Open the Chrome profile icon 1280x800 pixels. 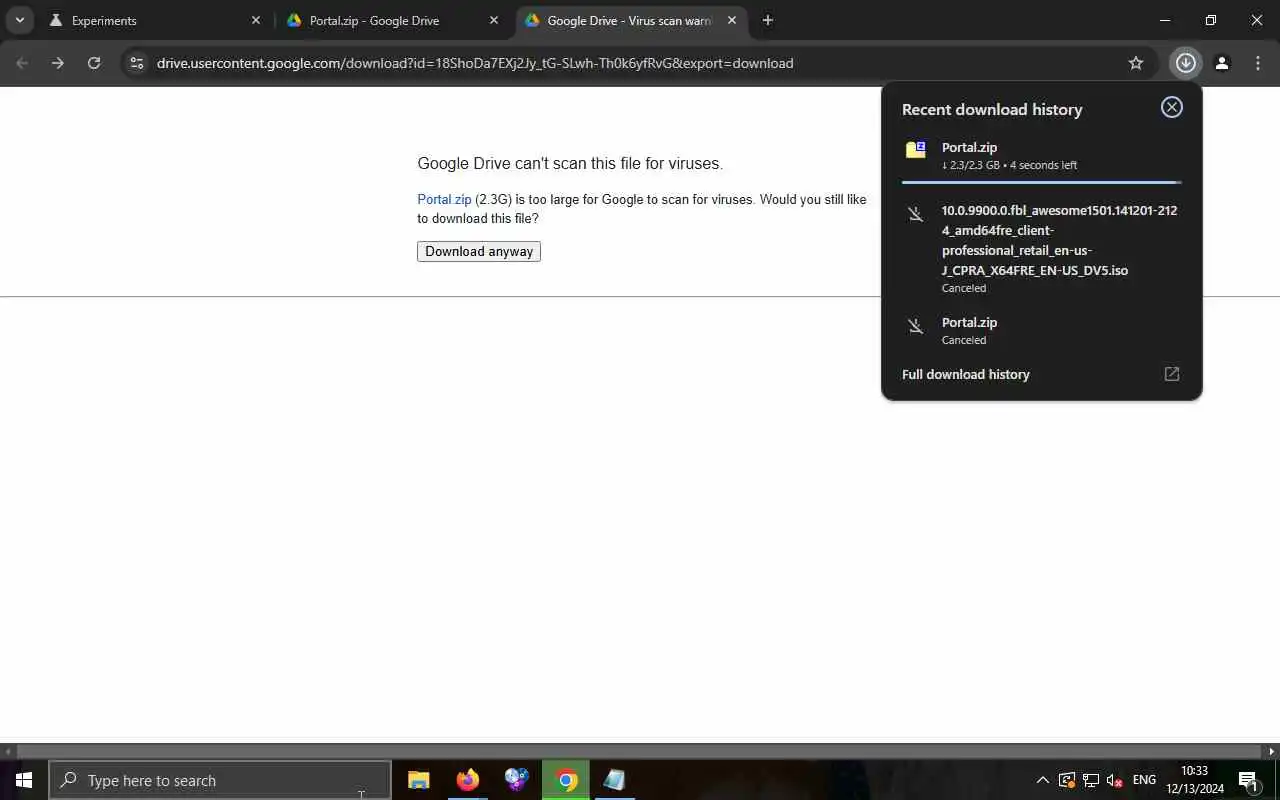point(1222,63)
